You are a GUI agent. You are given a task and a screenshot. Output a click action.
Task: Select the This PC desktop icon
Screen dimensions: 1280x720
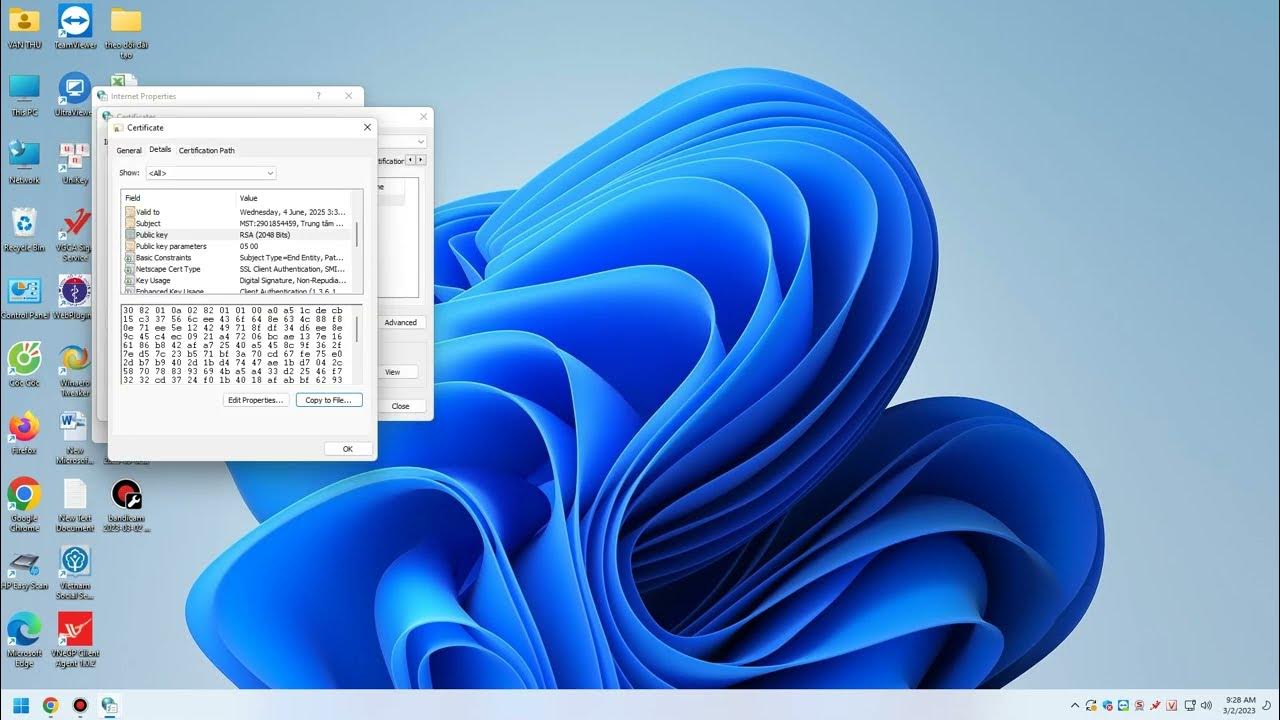pos(24,94)
